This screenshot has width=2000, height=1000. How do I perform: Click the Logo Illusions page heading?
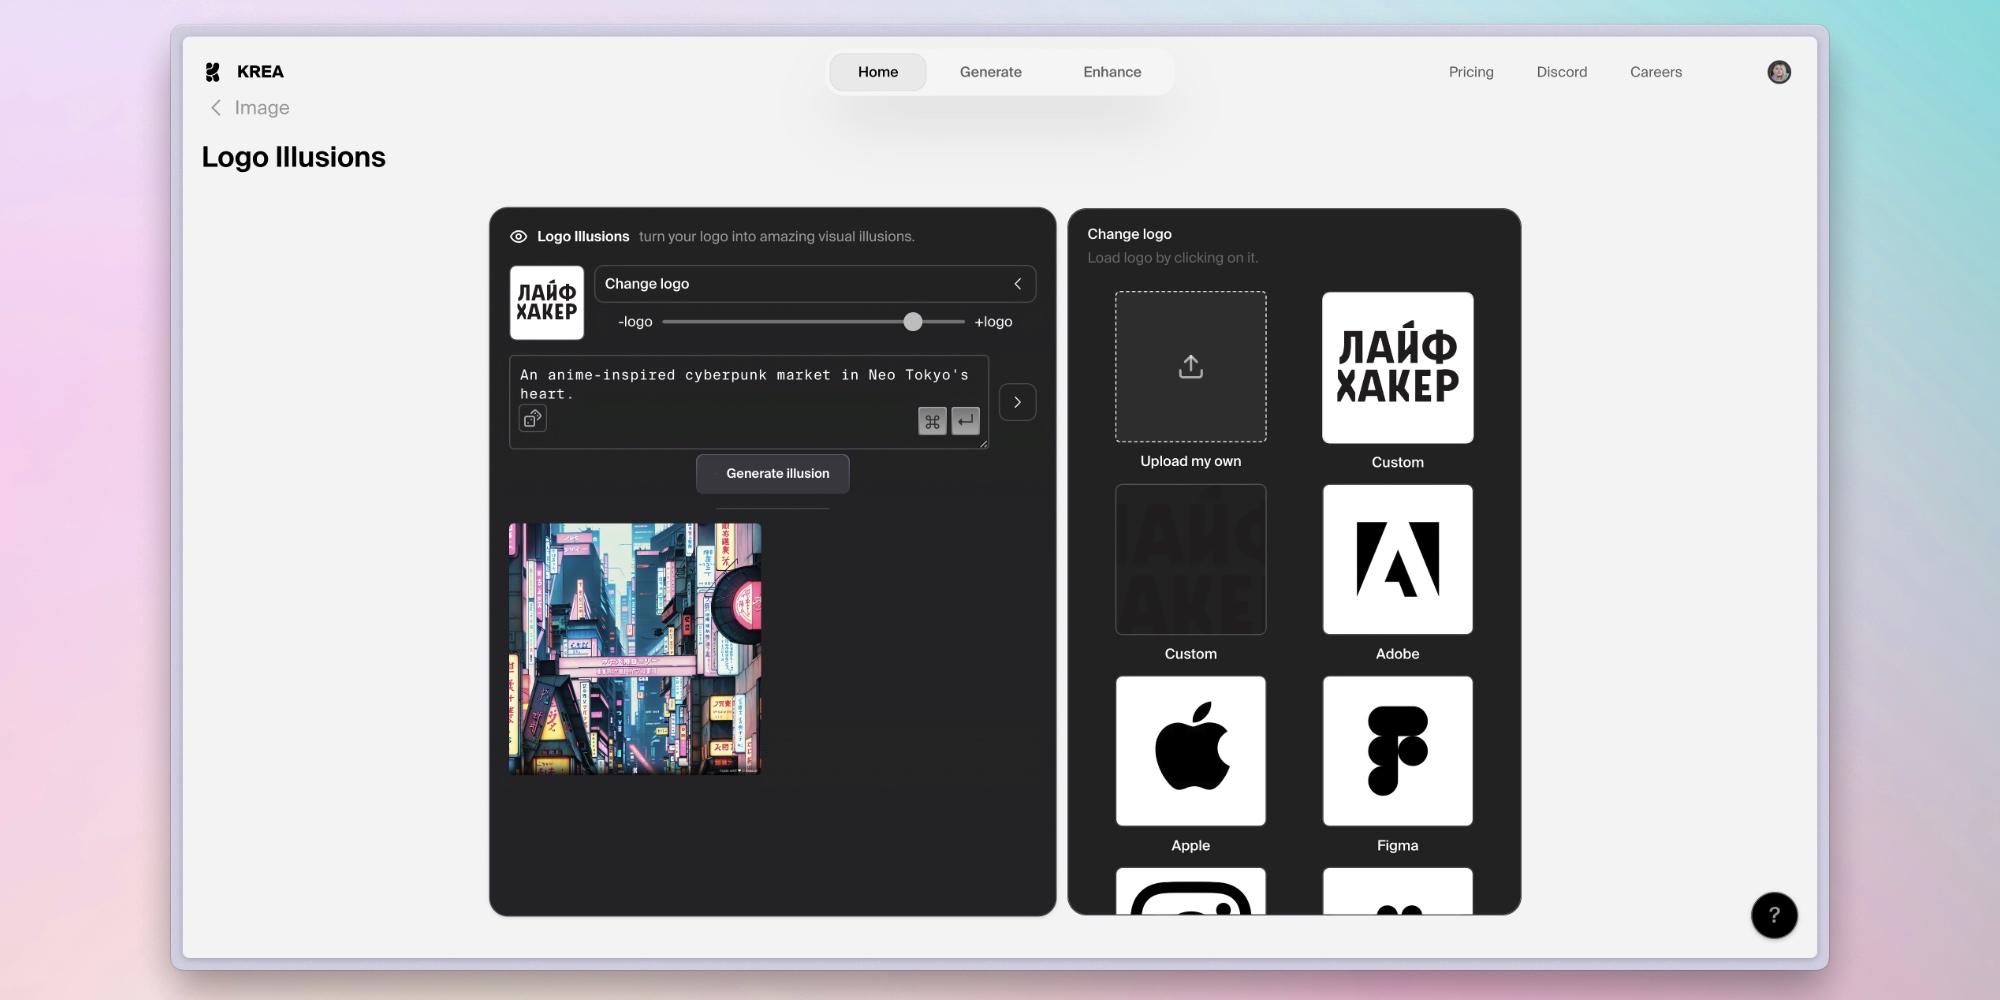point(294,157)
